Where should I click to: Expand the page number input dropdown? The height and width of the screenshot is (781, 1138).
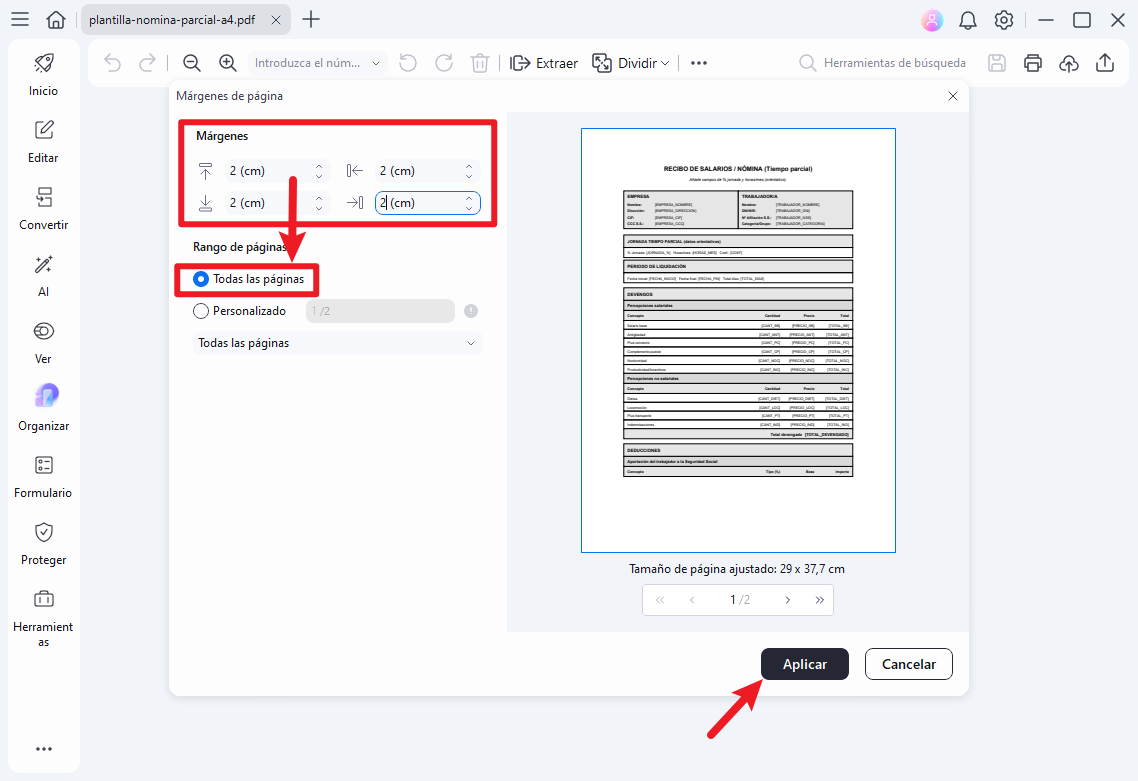coord(376,63)
